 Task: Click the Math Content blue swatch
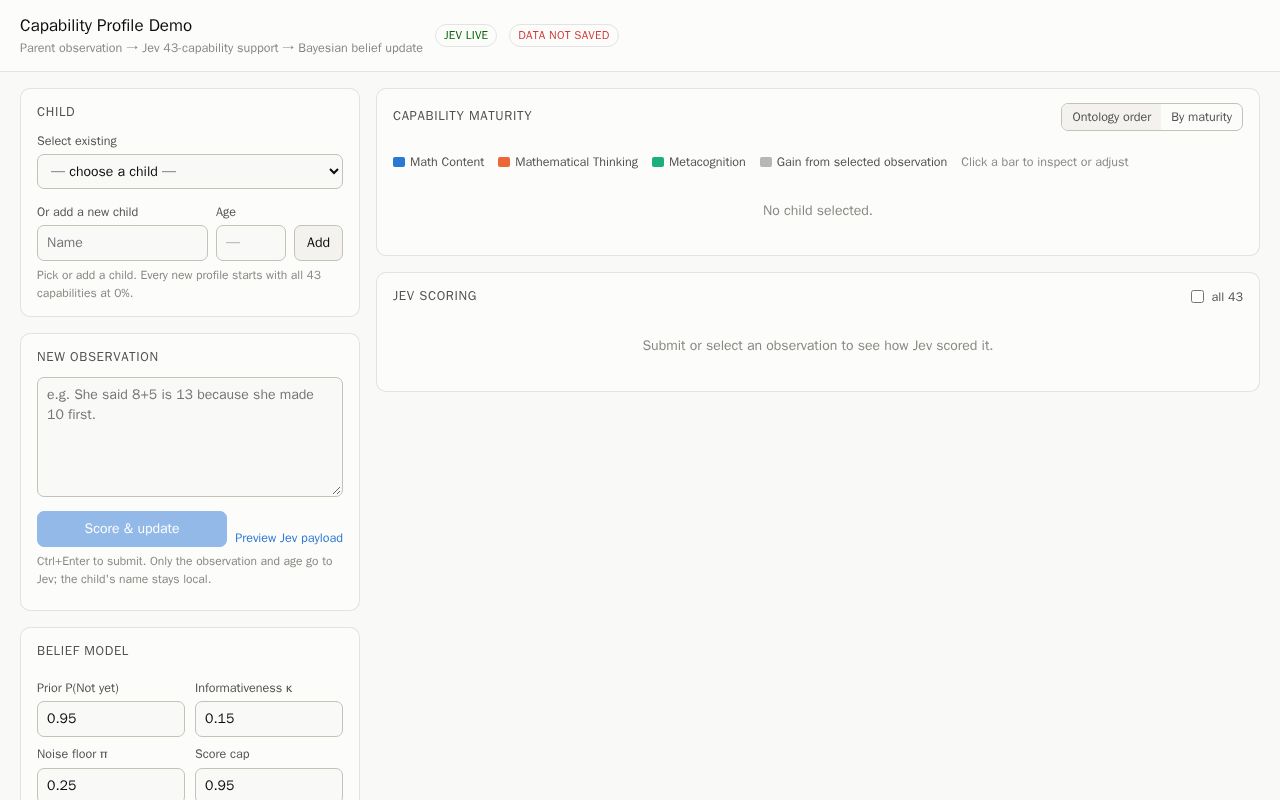(x=399, y=162)
